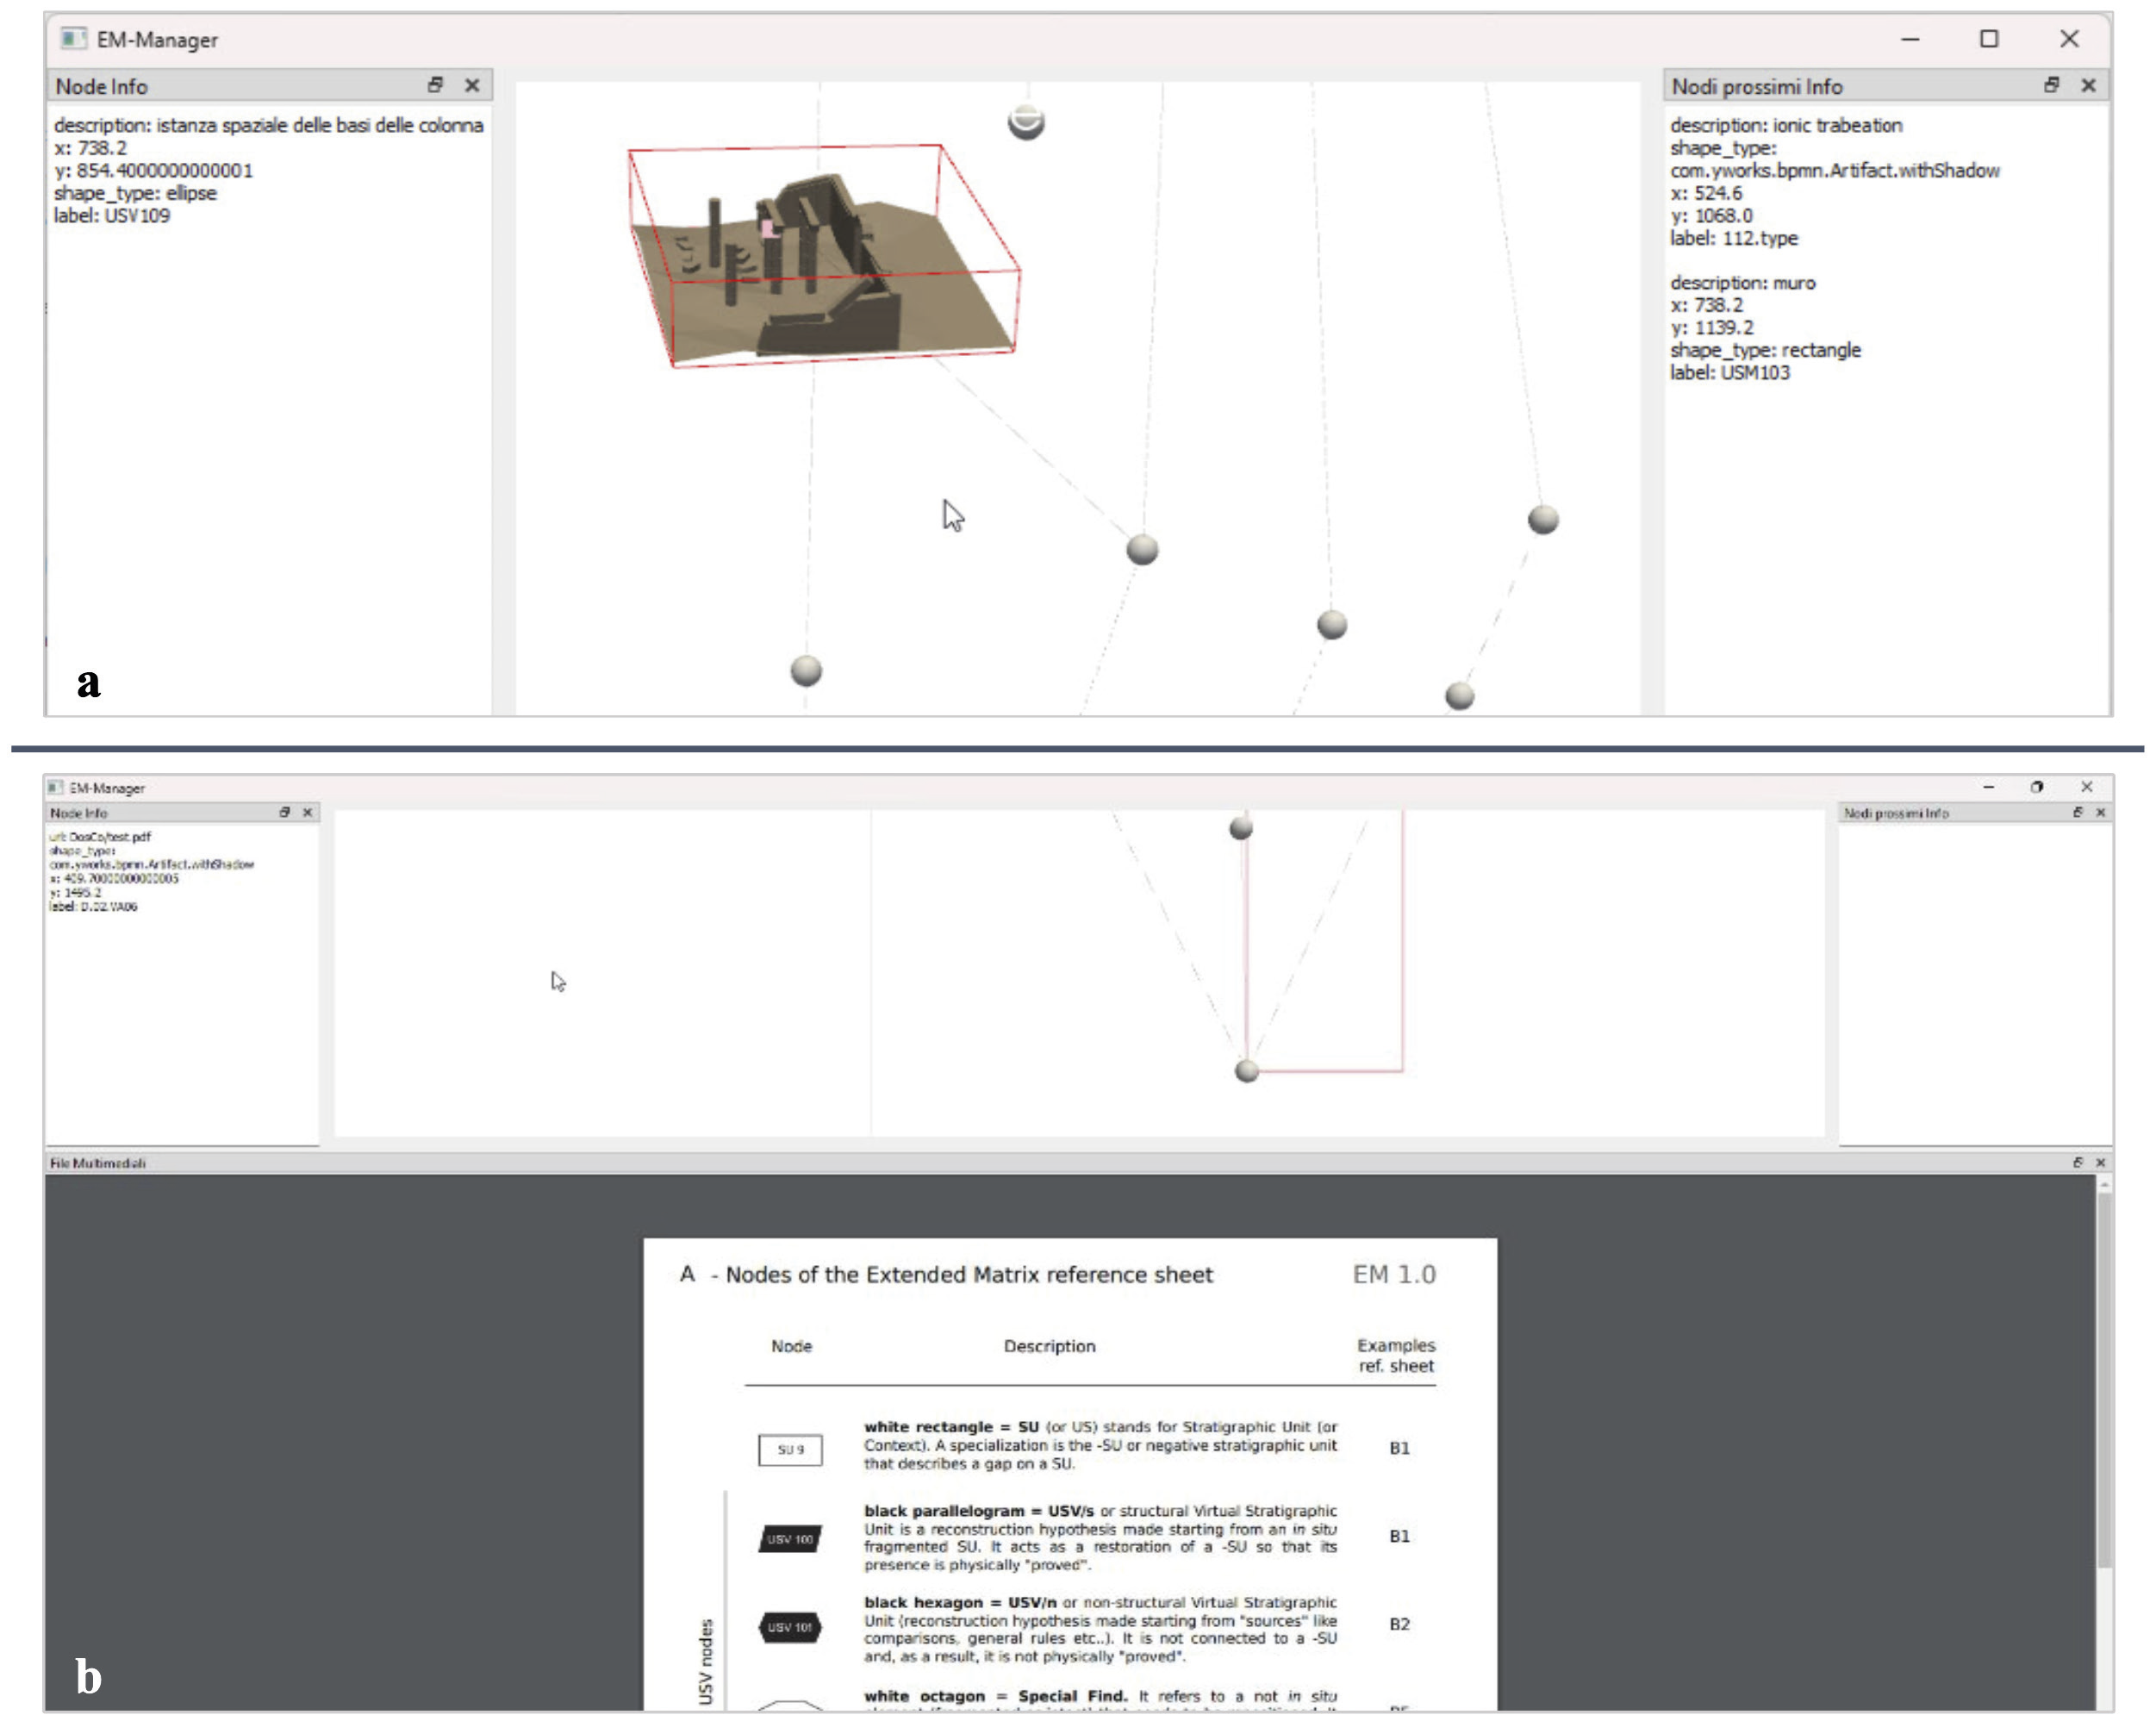Viewport: 2156px width, 1721px height.
Task: Float the Node Info panel in upper window
Action: coord(435,85)
